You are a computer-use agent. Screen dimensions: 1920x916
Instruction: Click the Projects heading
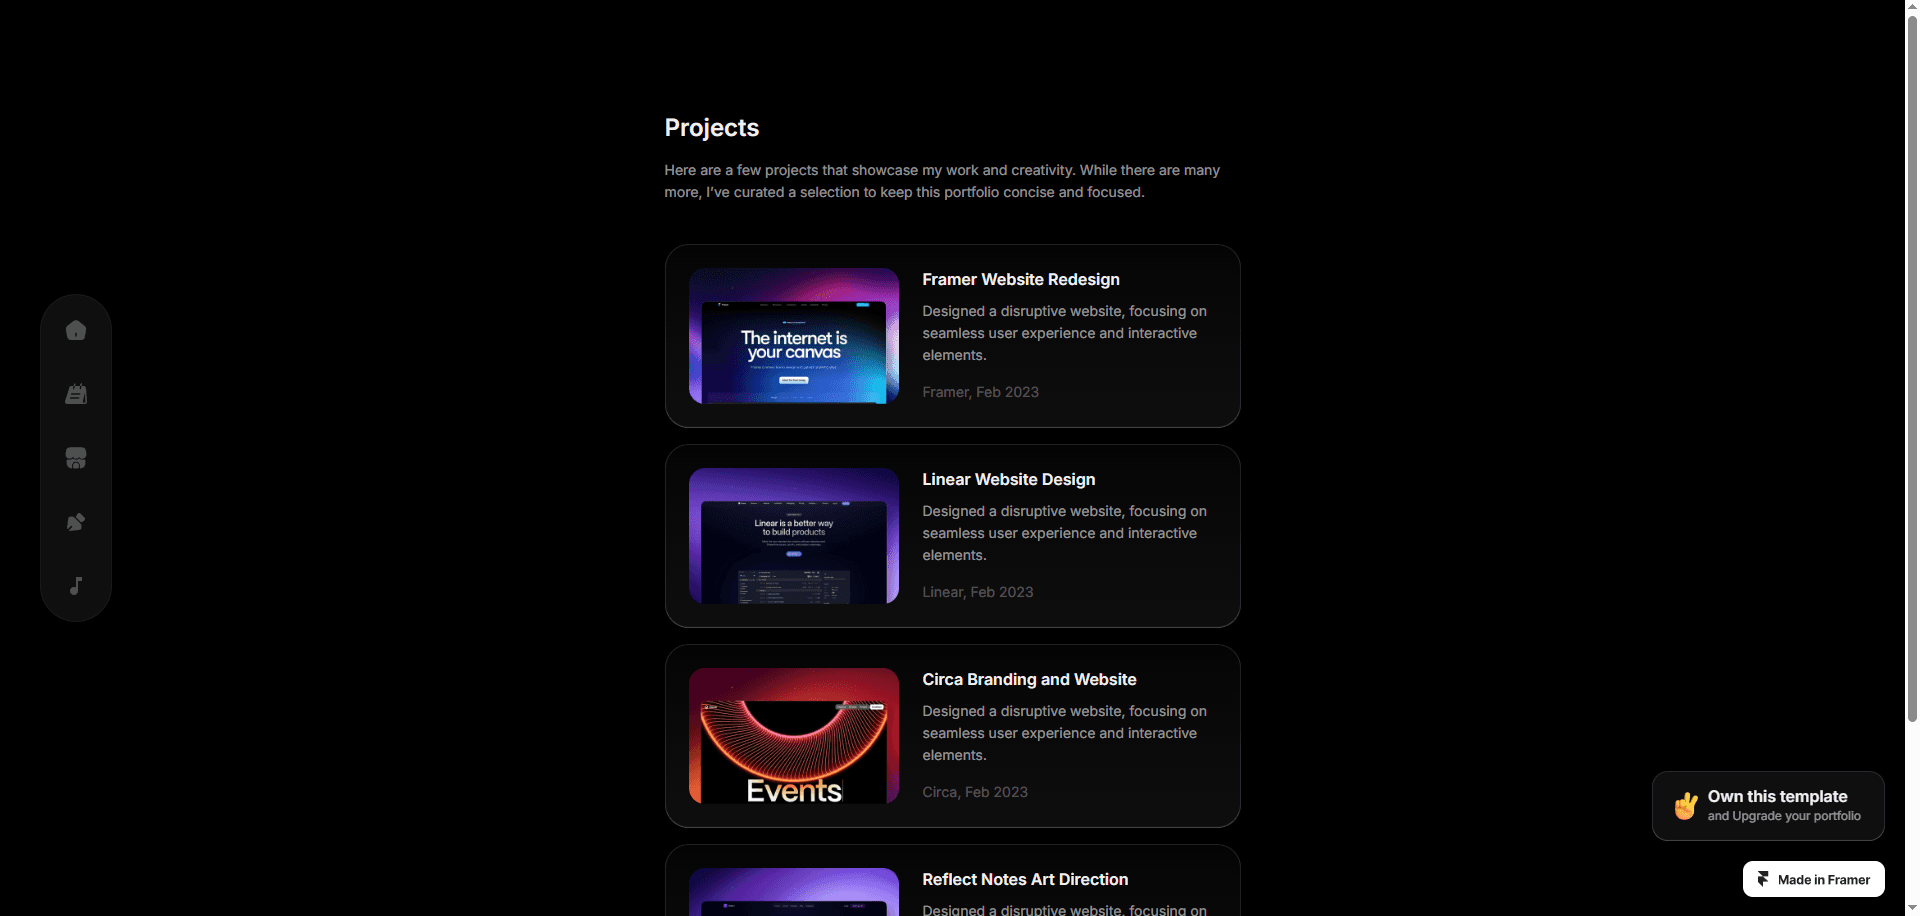(712, 128)
